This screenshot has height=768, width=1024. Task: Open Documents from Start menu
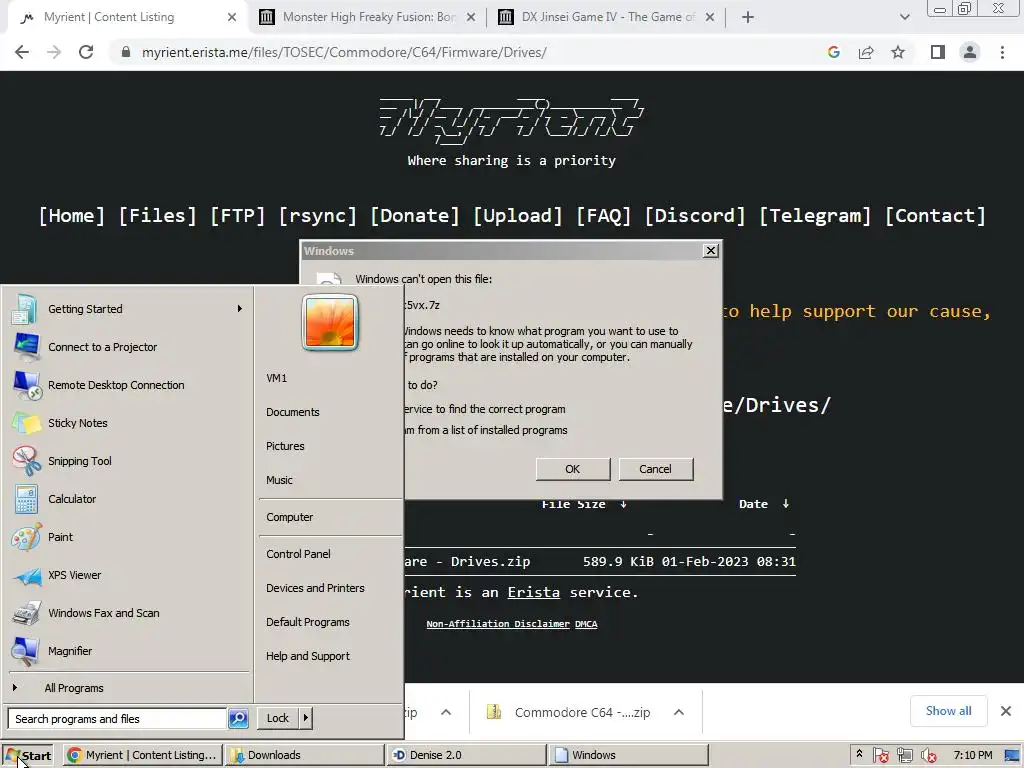pos(293,412)
